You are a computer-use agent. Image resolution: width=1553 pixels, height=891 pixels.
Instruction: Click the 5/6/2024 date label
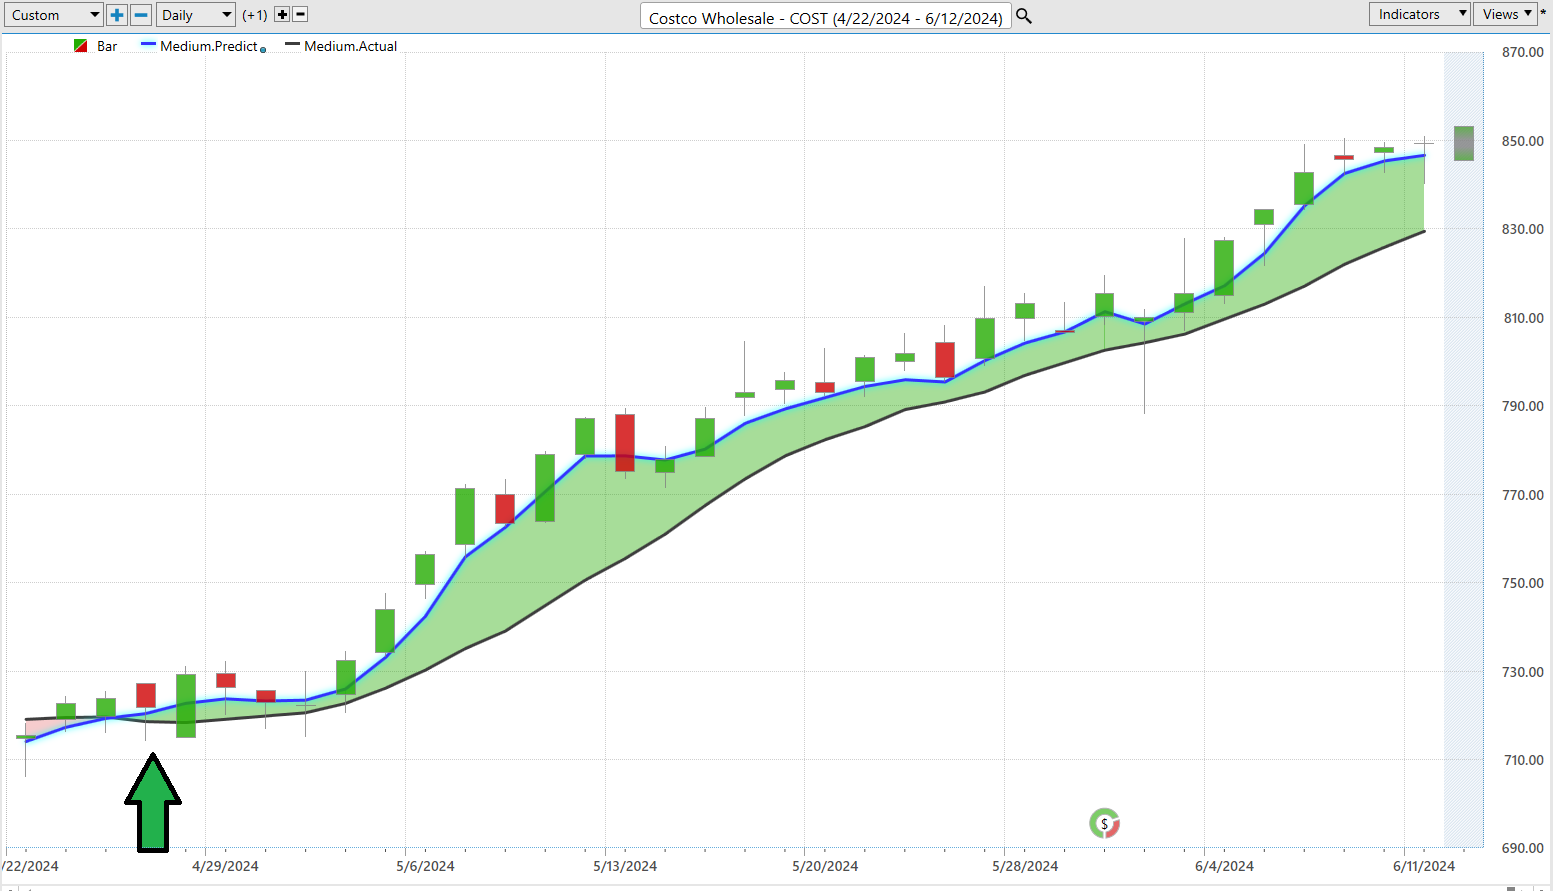(x=425, y=866)
